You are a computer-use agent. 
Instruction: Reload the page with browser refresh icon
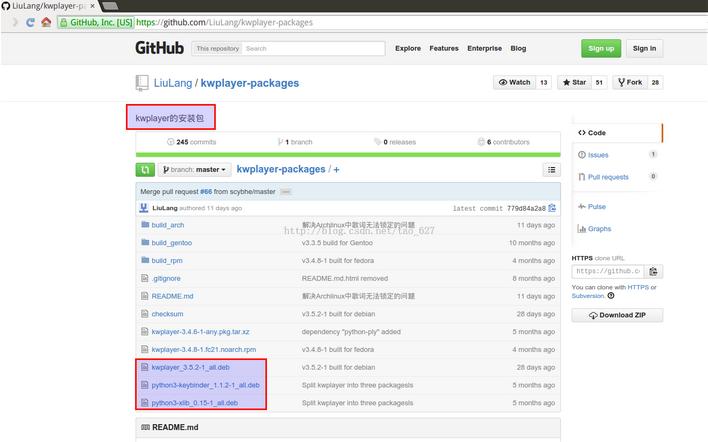pos(30,22)
